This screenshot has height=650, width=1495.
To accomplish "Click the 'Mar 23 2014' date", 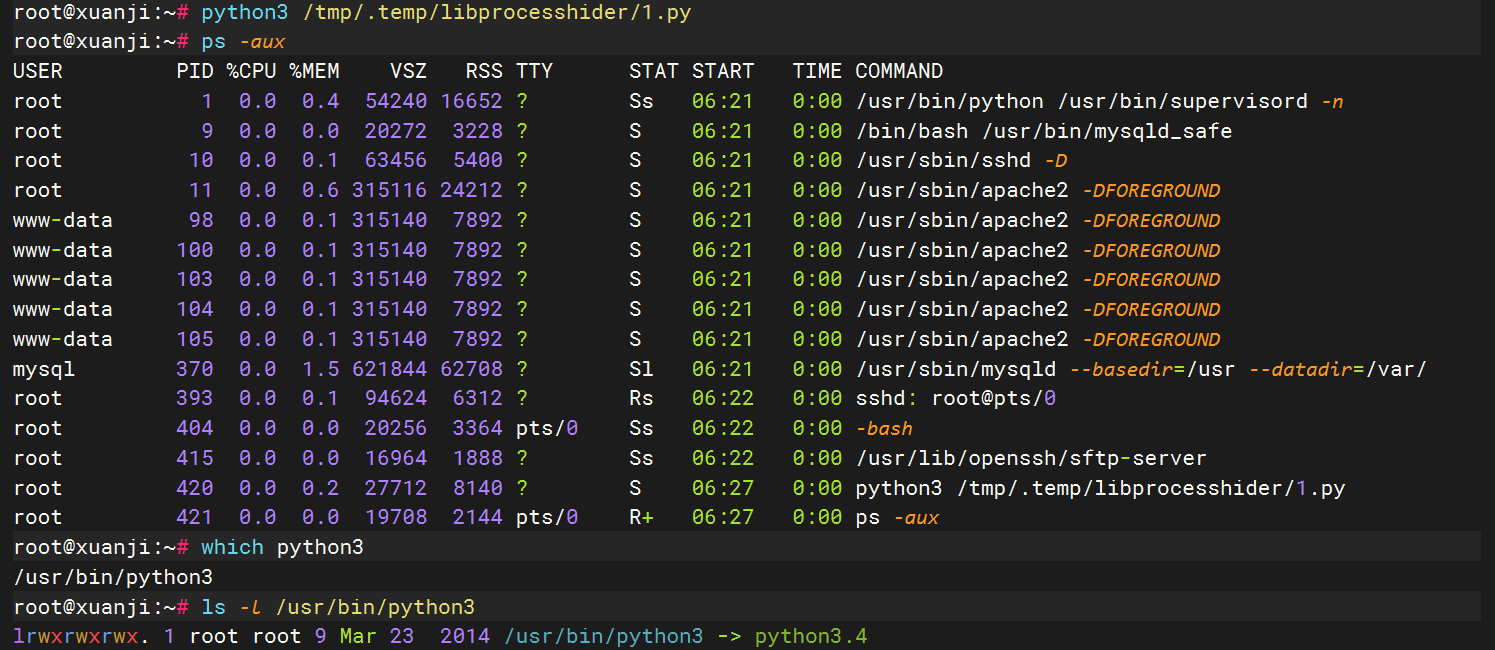I will click(x=415, y=636).
